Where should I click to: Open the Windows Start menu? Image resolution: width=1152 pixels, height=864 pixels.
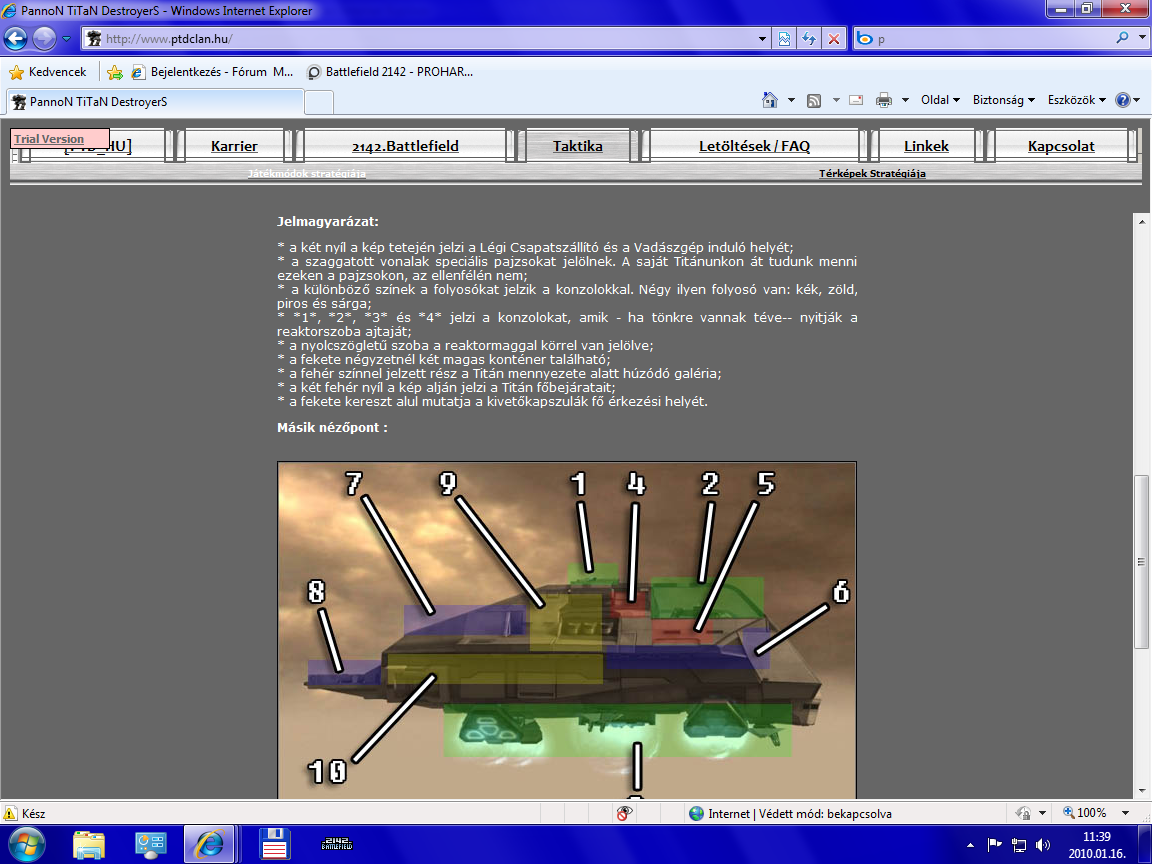tap(26, 844)
